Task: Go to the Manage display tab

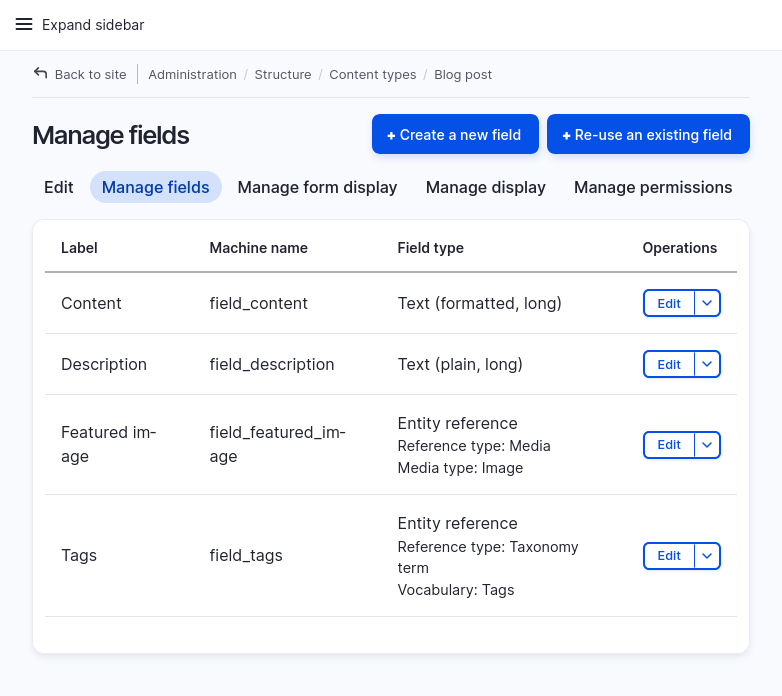Action: tap(485, 187)
